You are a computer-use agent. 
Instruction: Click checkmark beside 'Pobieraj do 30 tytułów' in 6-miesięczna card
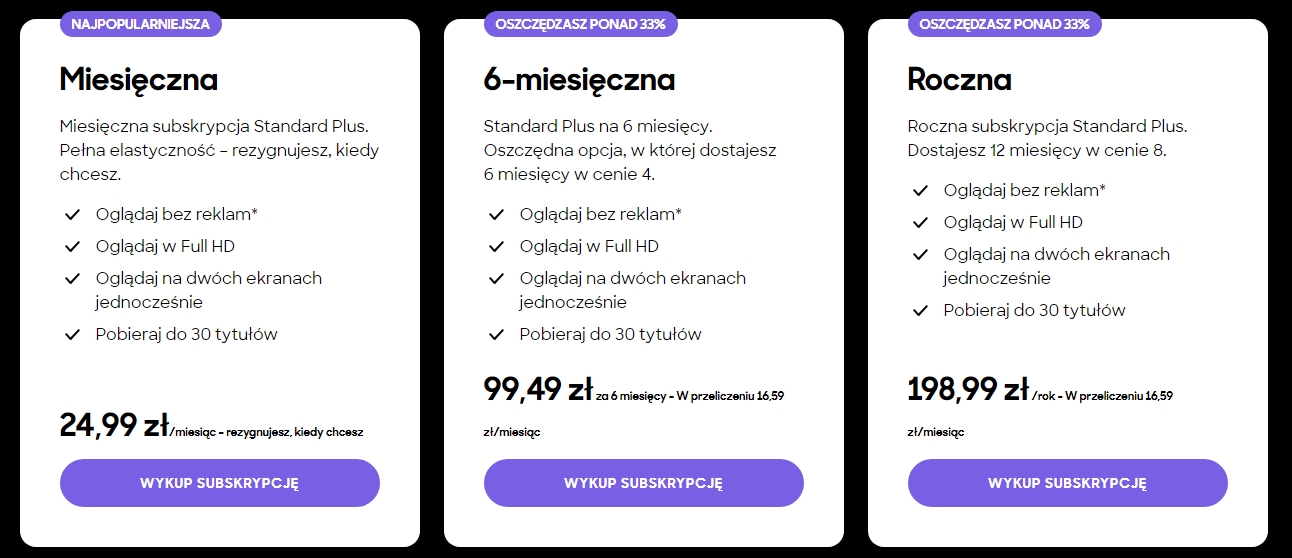[x=496, y=334]
